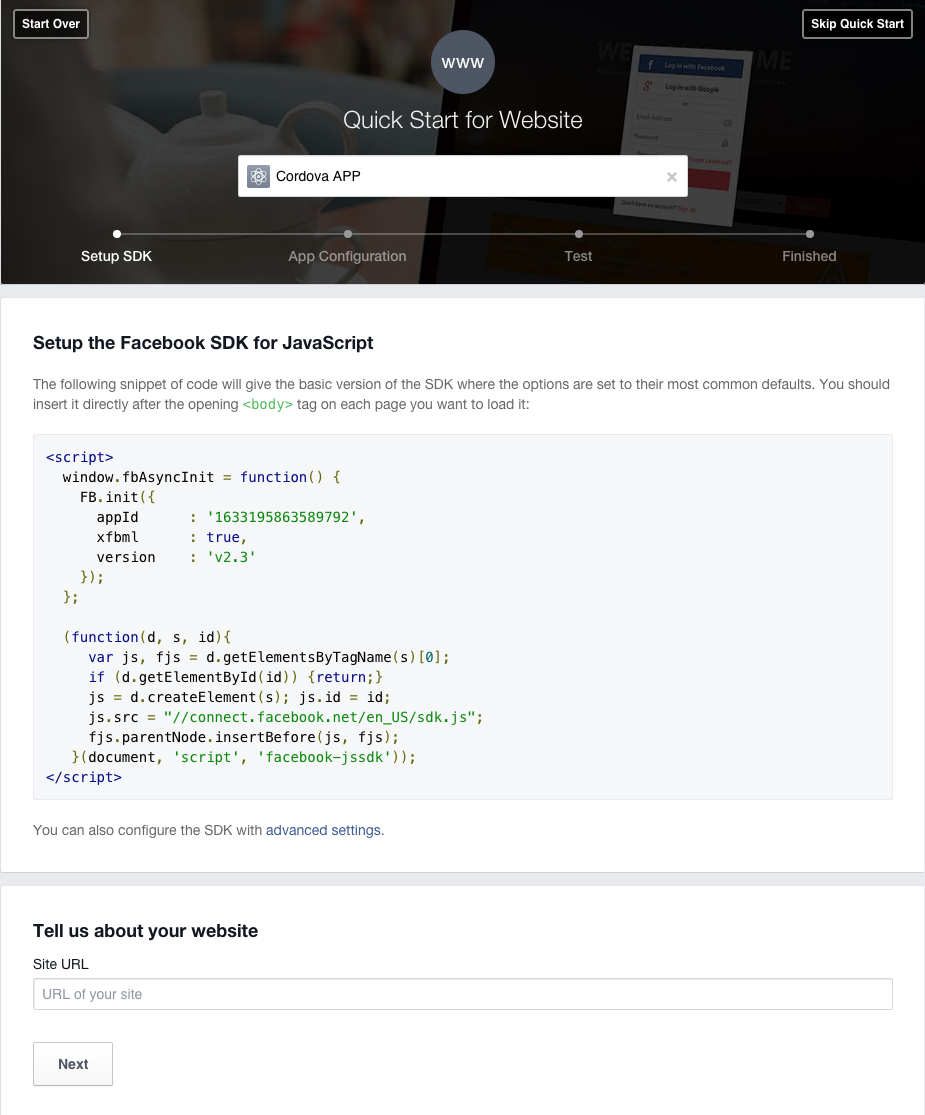Image resolution: width=925 pixels, height=1115 pixels.
Task: Click the window.fbAsyncInit code line
Action: [202, 477]
